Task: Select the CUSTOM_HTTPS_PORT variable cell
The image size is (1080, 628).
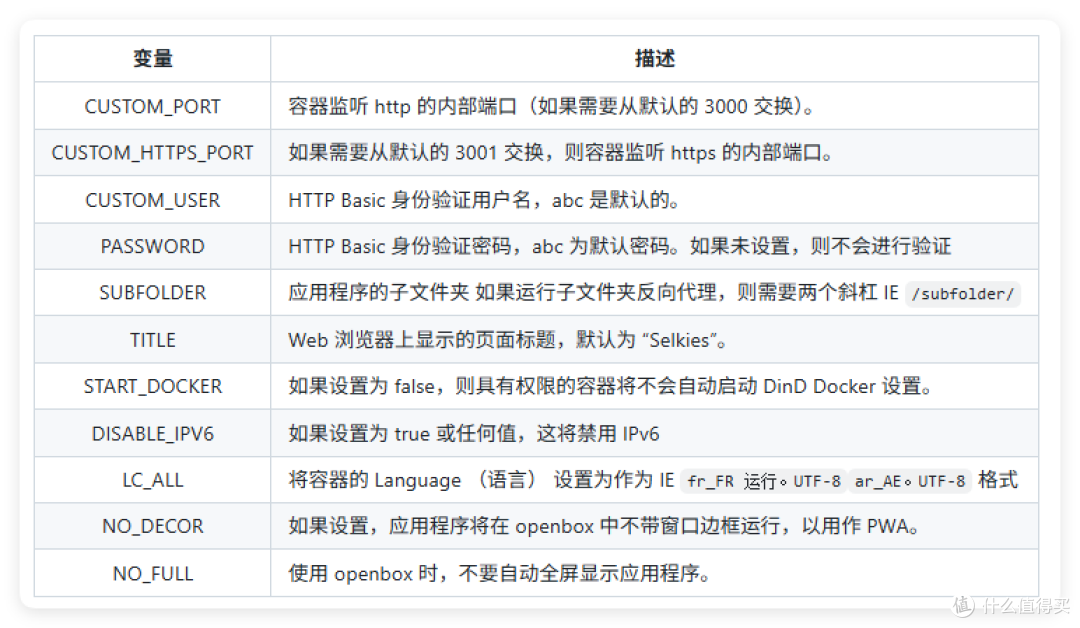Action: [152, 152]
